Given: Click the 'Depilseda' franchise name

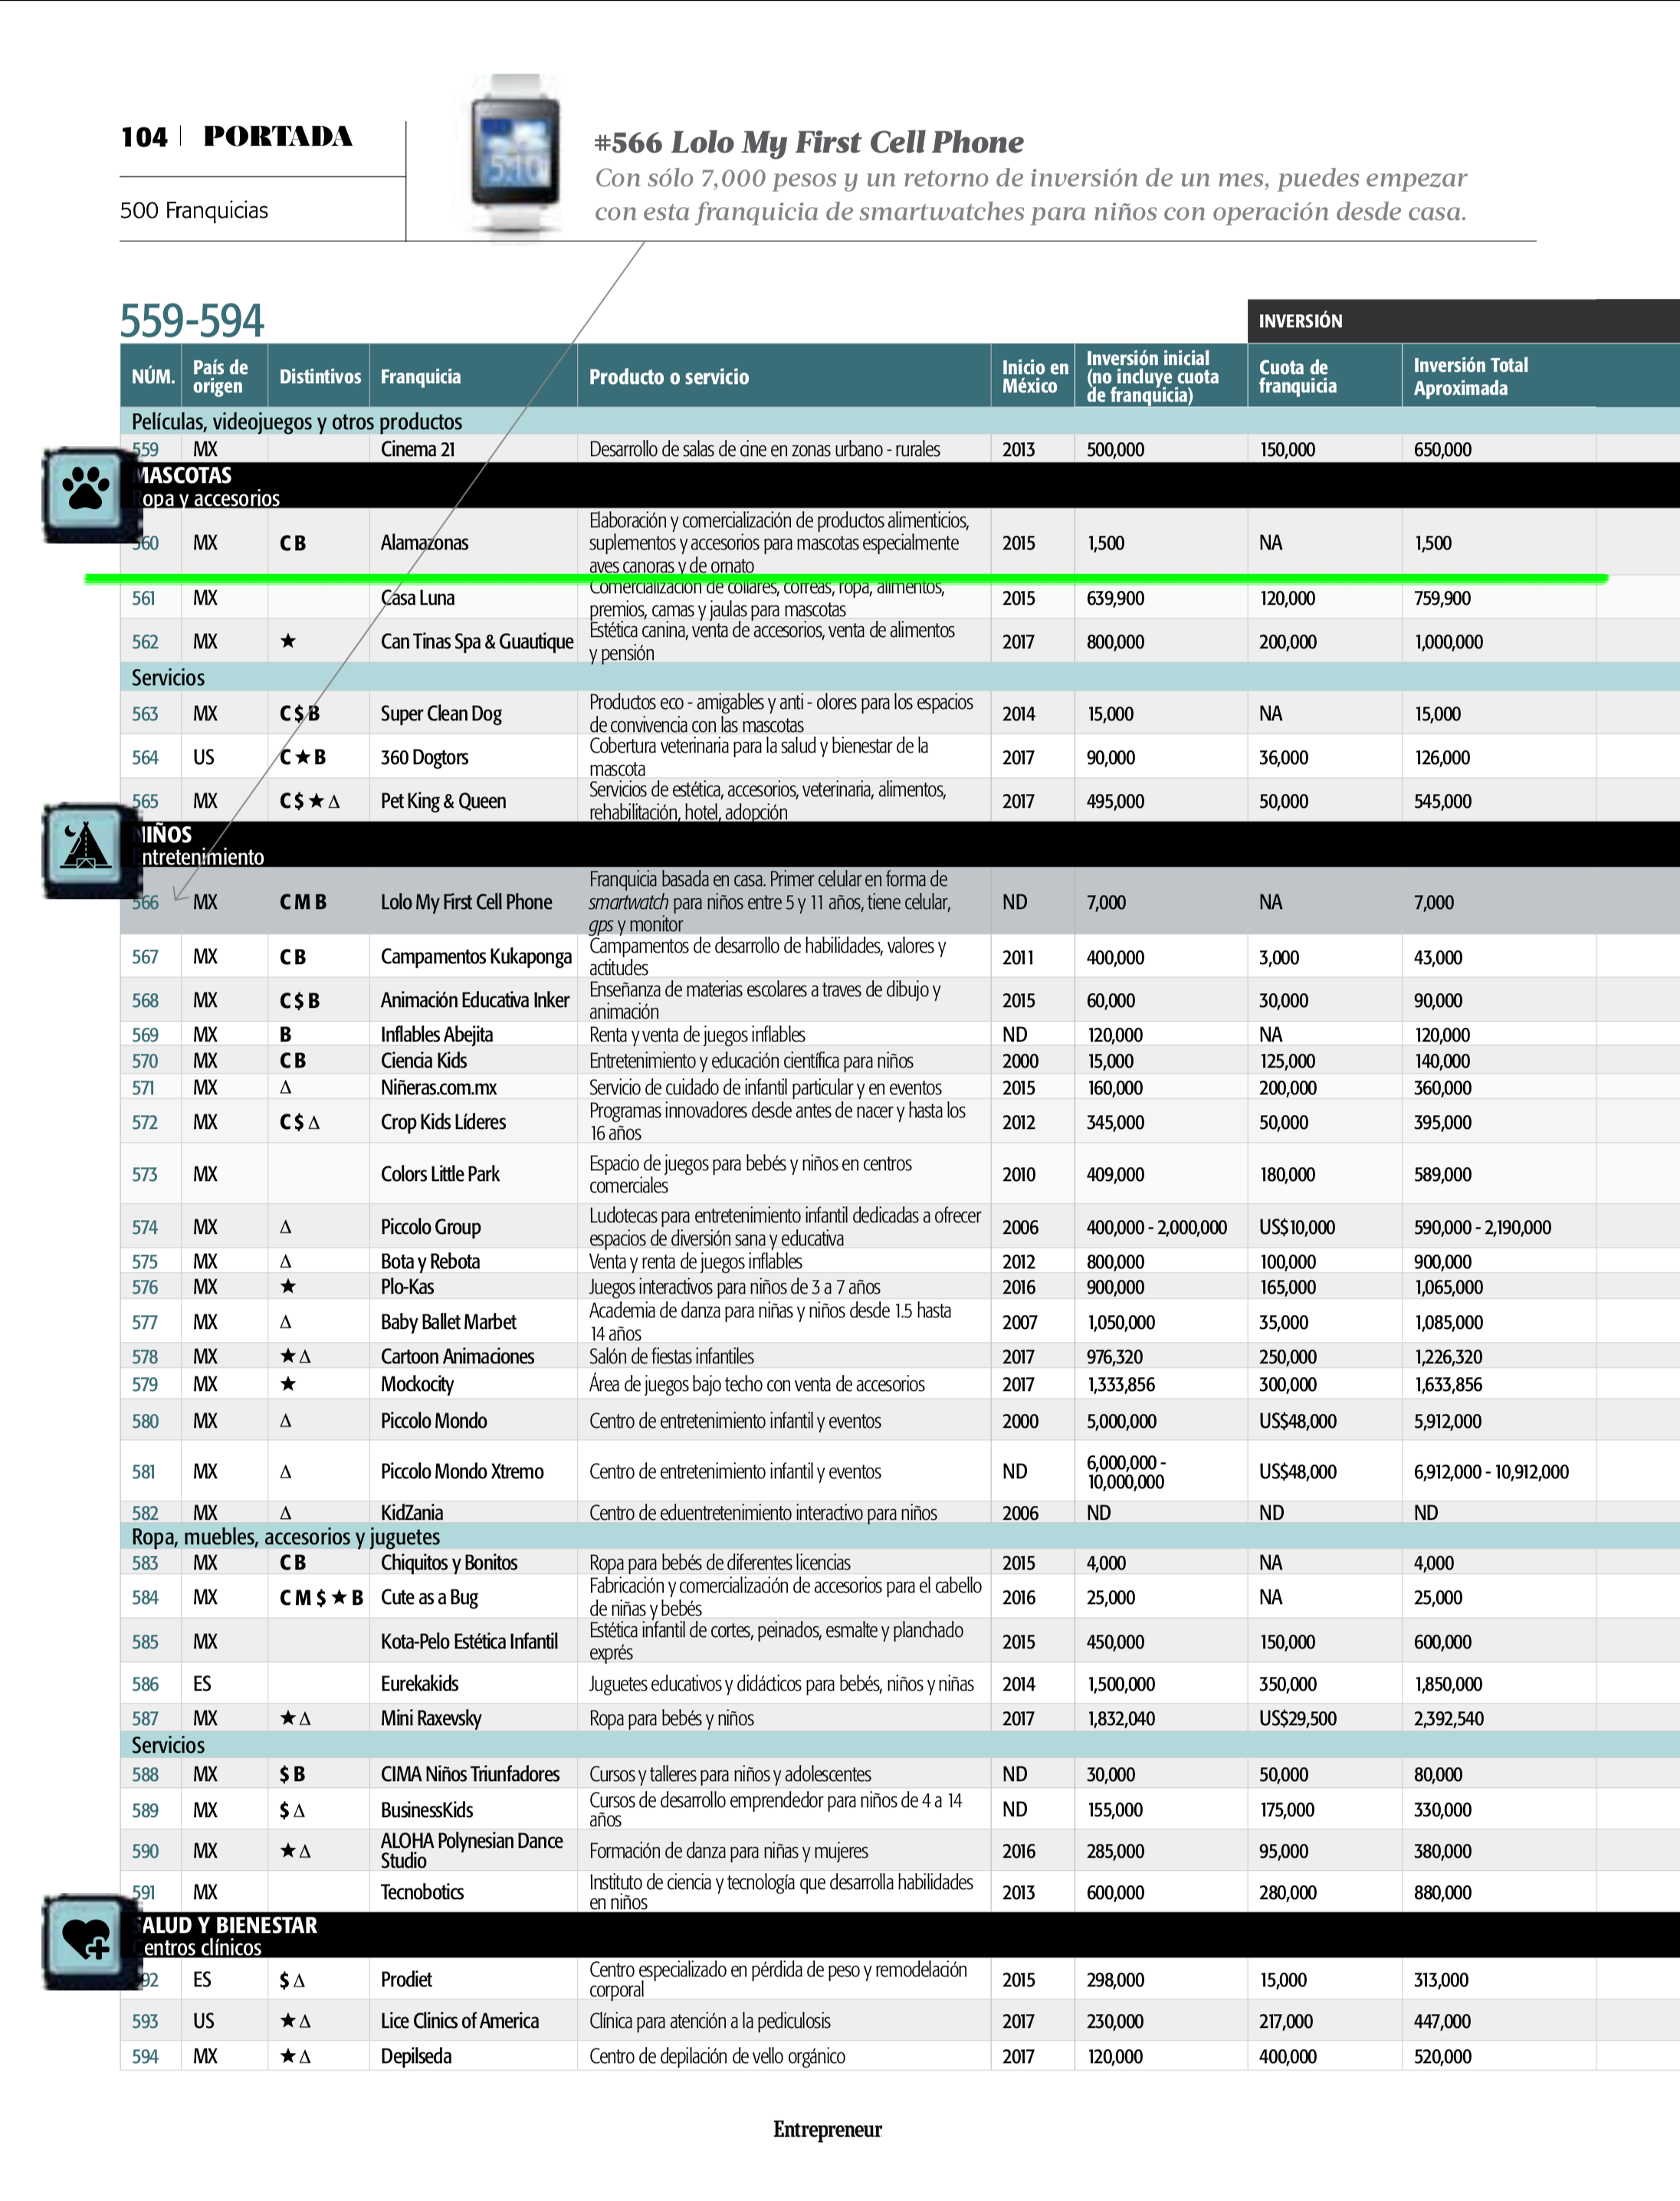Looking at the screenshot, I should point(416,2057).
